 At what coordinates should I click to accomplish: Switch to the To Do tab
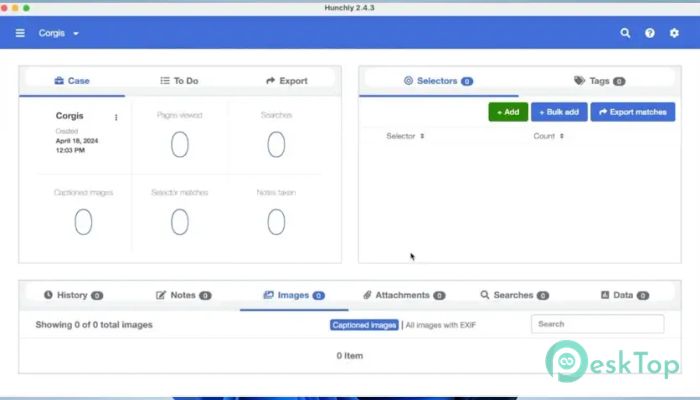(x=179, y=81)
